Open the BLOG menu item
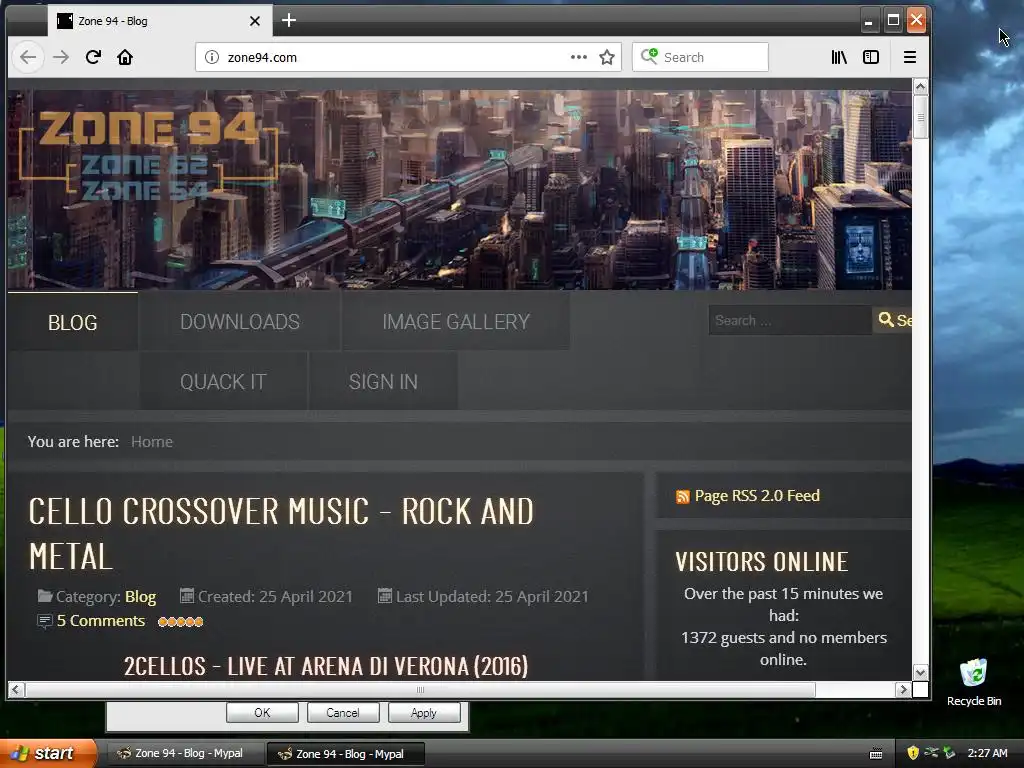The height and width of the screenshot is (768, 1024). pos(72,323)
